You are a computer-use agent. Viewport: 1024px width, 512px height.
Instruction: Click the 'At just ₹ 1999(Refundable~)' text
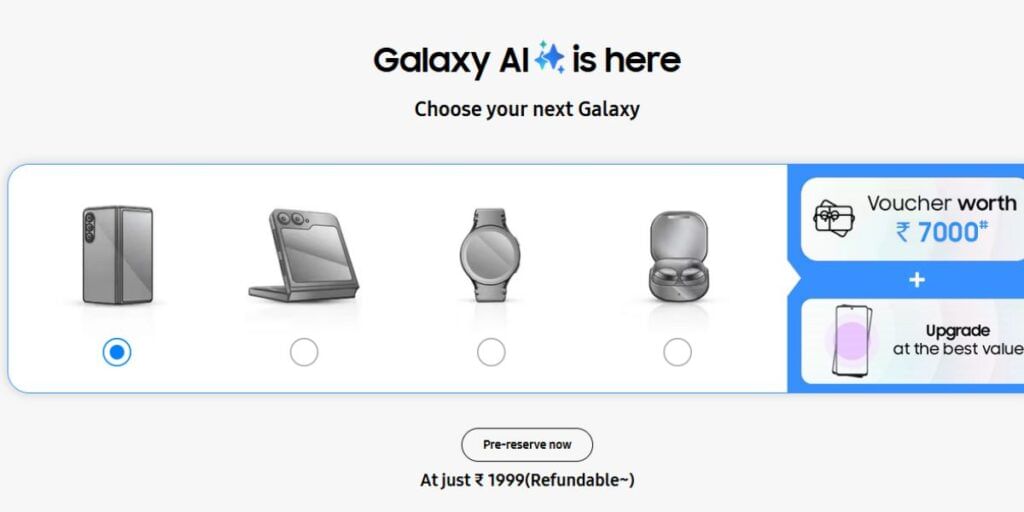click(527, 481)
